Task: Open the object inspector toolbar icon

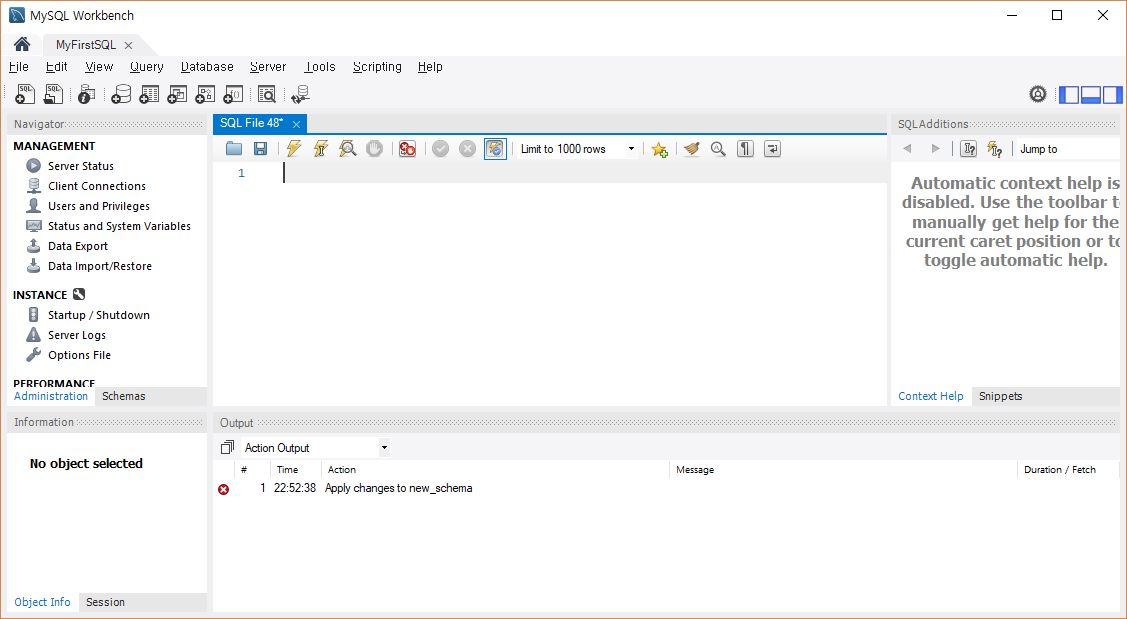Action: 86,93
